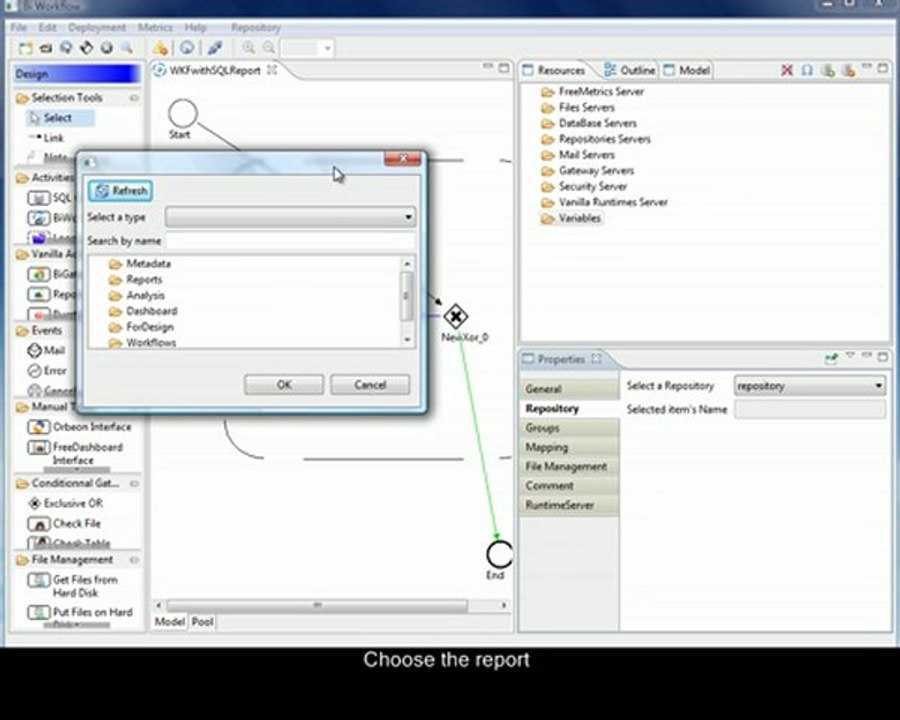
Task: Open the Deployment menu
Action: [96, 28]
